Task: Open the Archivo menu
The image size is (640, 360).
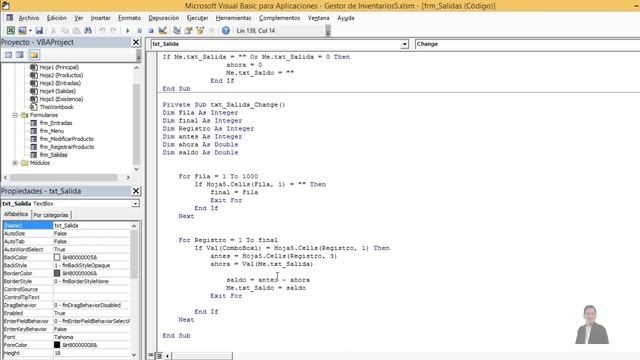Action: (29, 18)
